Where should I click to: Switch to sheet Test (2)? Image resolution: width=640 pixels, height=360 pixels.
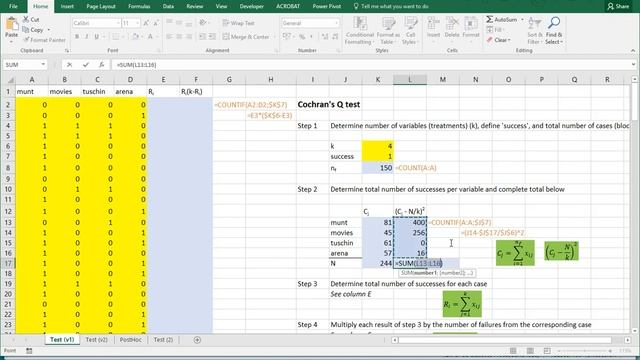click(163, 340)
